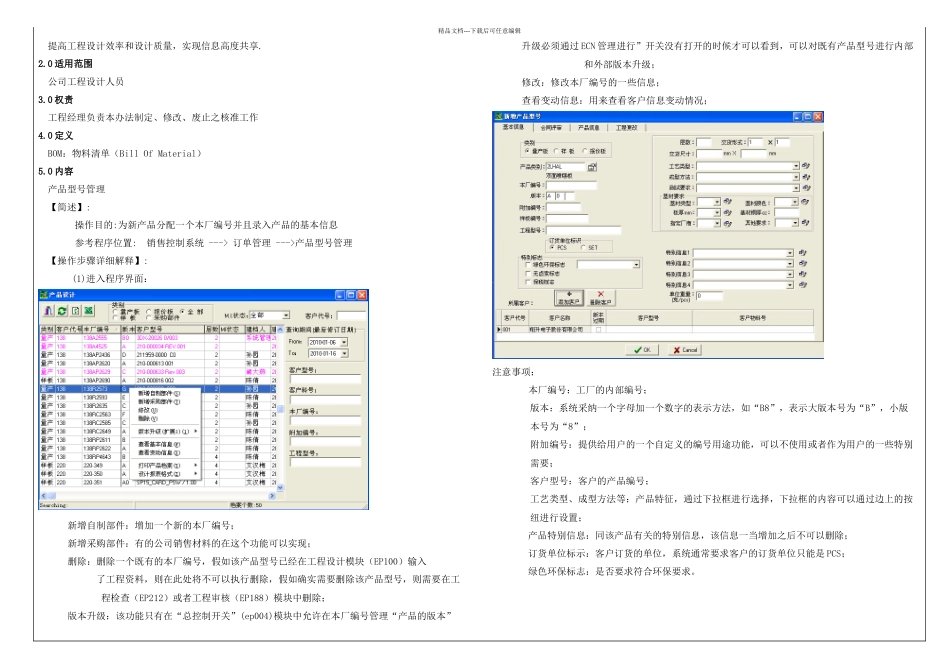This screenshot has height=672, width=950.
Task: Click settings icon beside 特殊信息1 dropdown
Action: [803, 253]
